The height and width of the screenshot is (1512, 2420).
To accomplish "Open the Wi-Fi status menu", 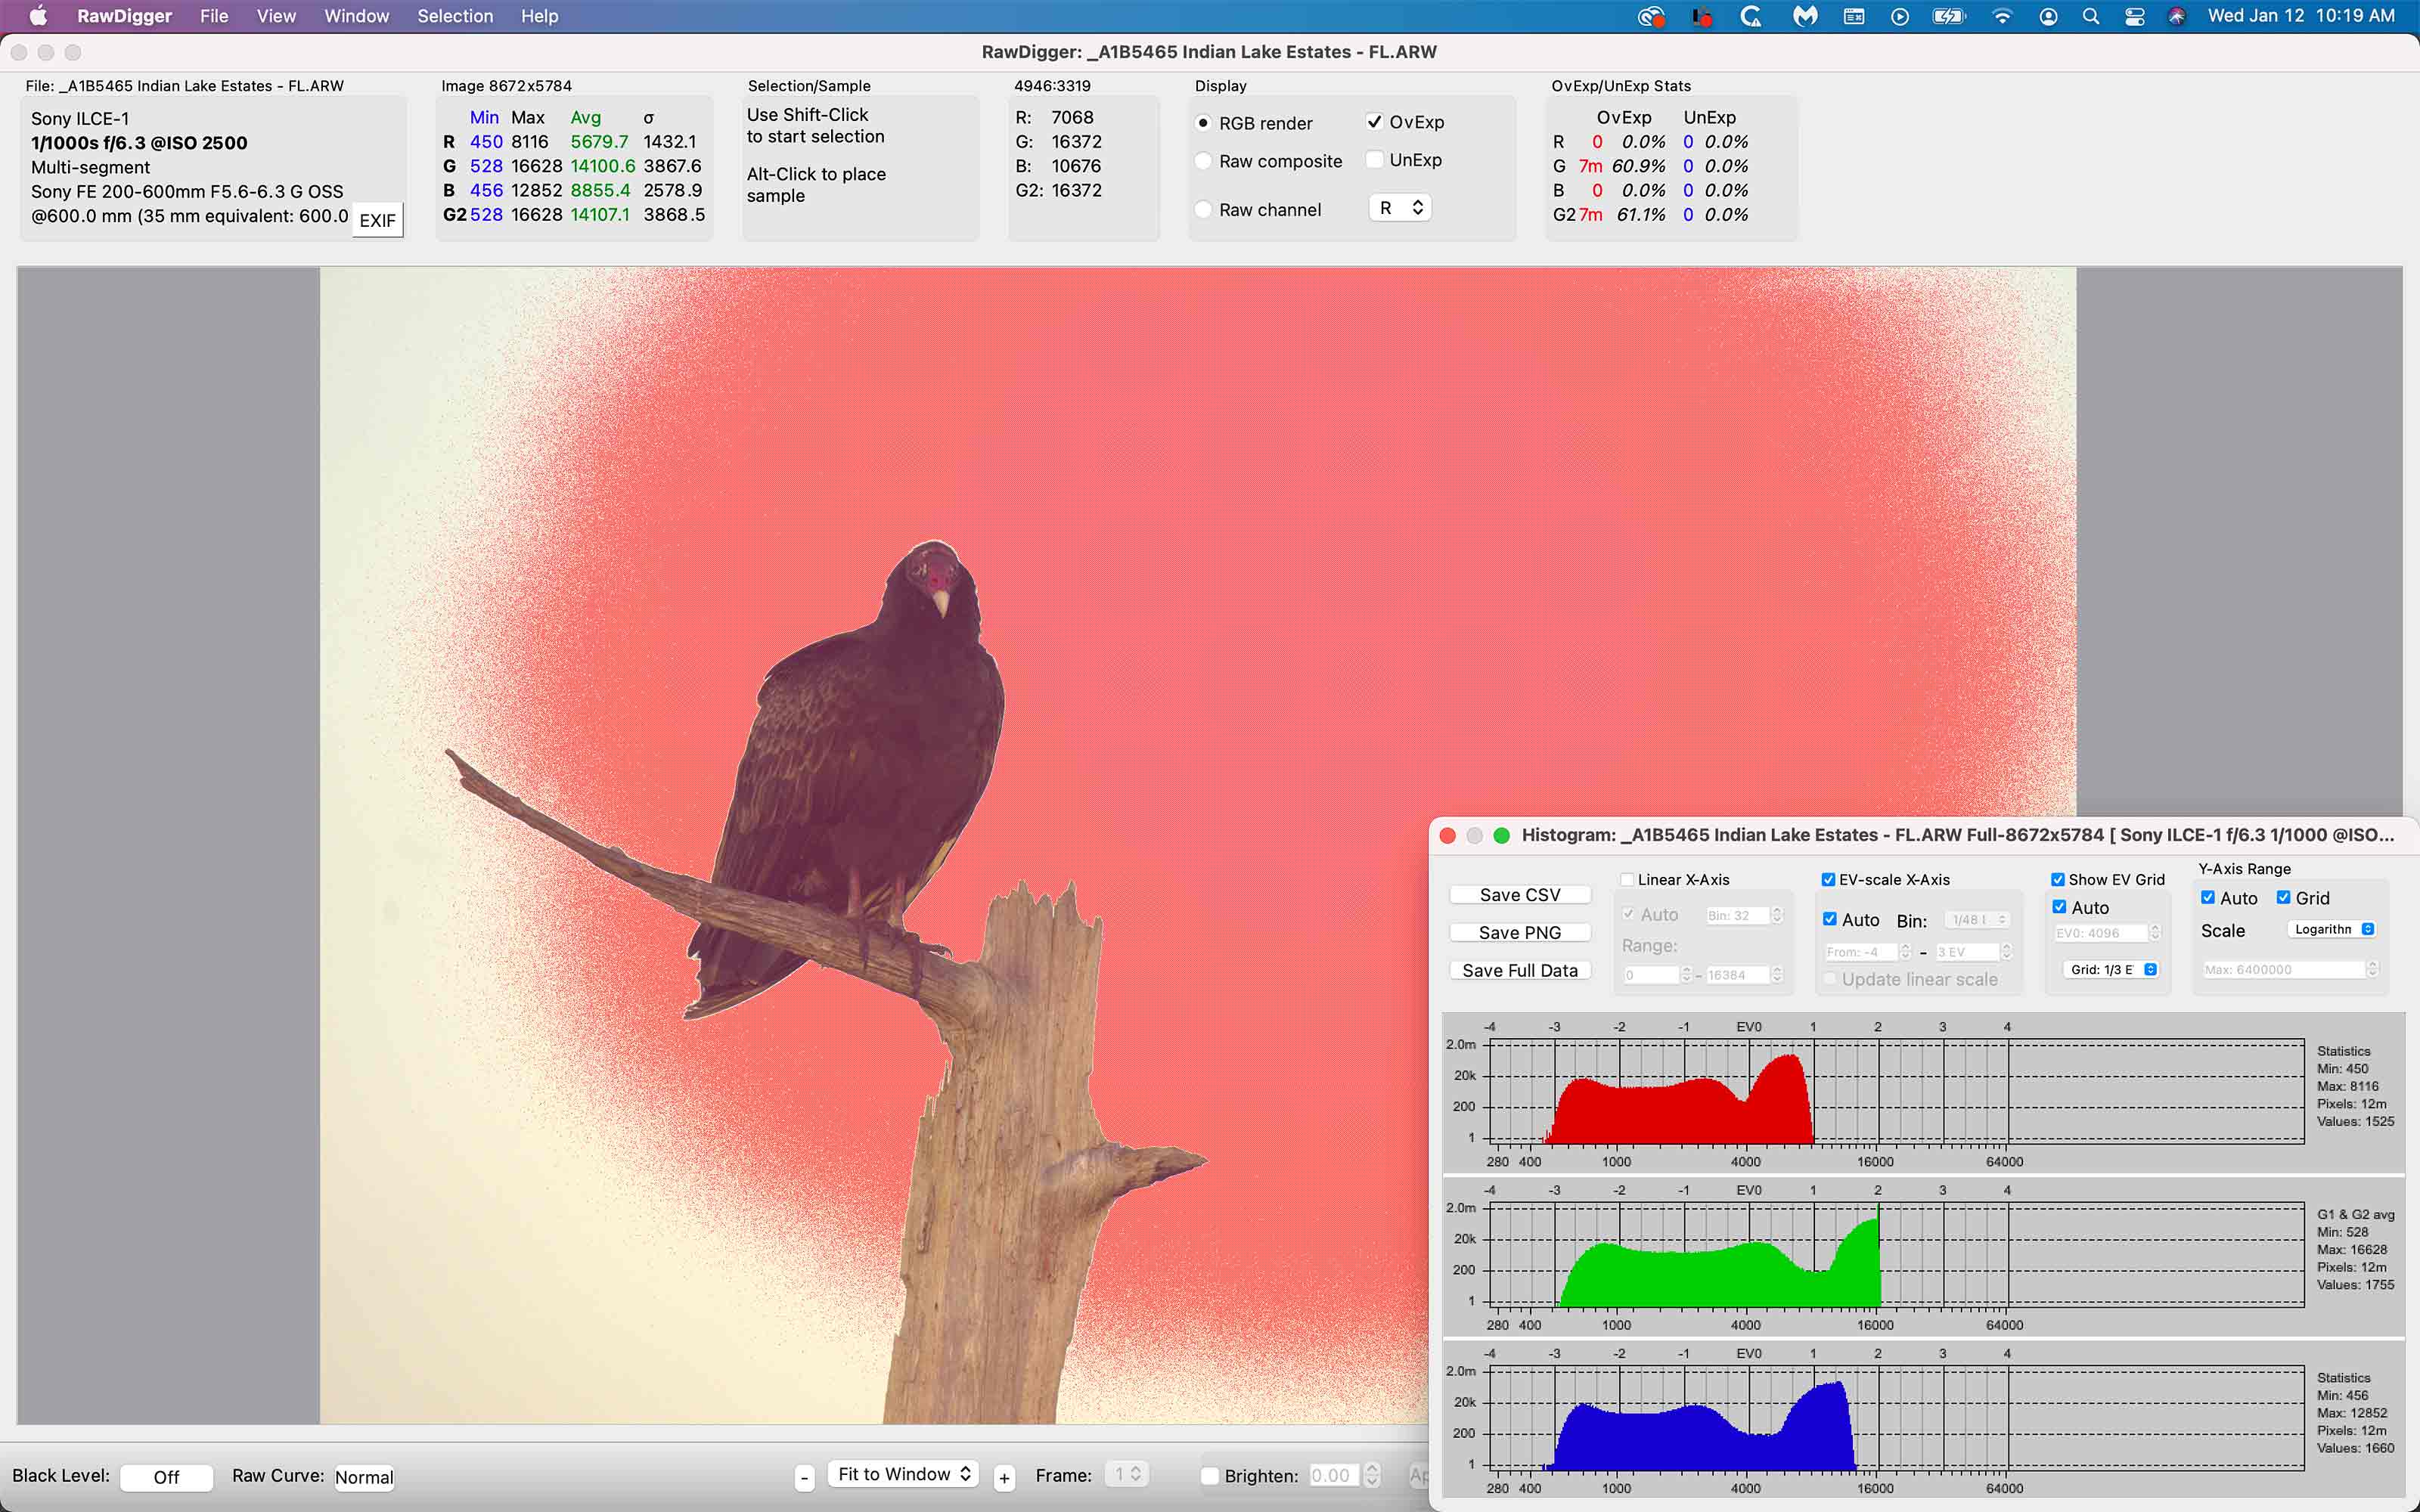I will coord(2002,16).
